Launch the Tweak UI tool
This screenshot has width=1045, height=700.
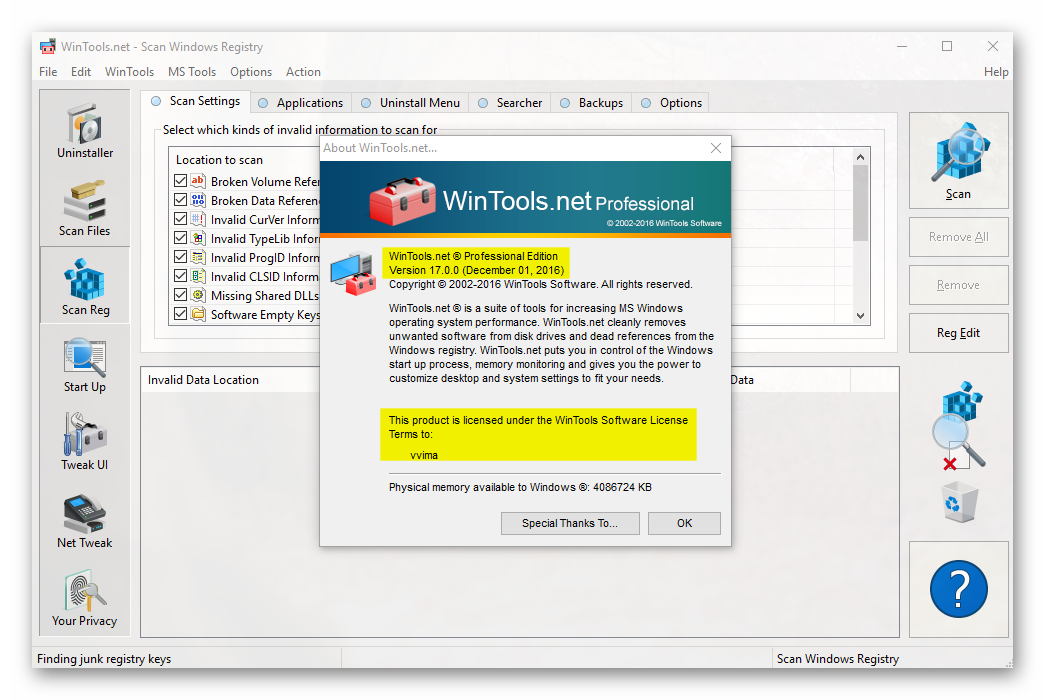85,442
